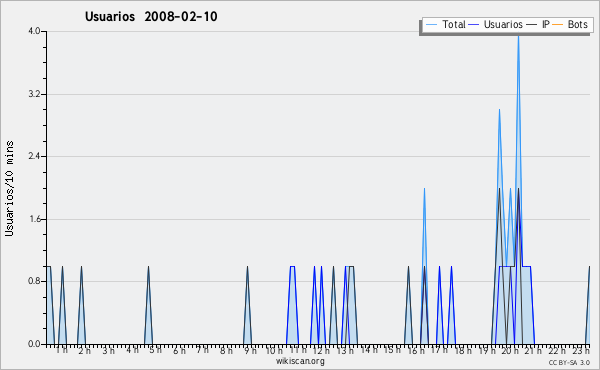Click the 'Bots' legend entry
This screenshot has height=370, width=600.
tap(570, 24)
